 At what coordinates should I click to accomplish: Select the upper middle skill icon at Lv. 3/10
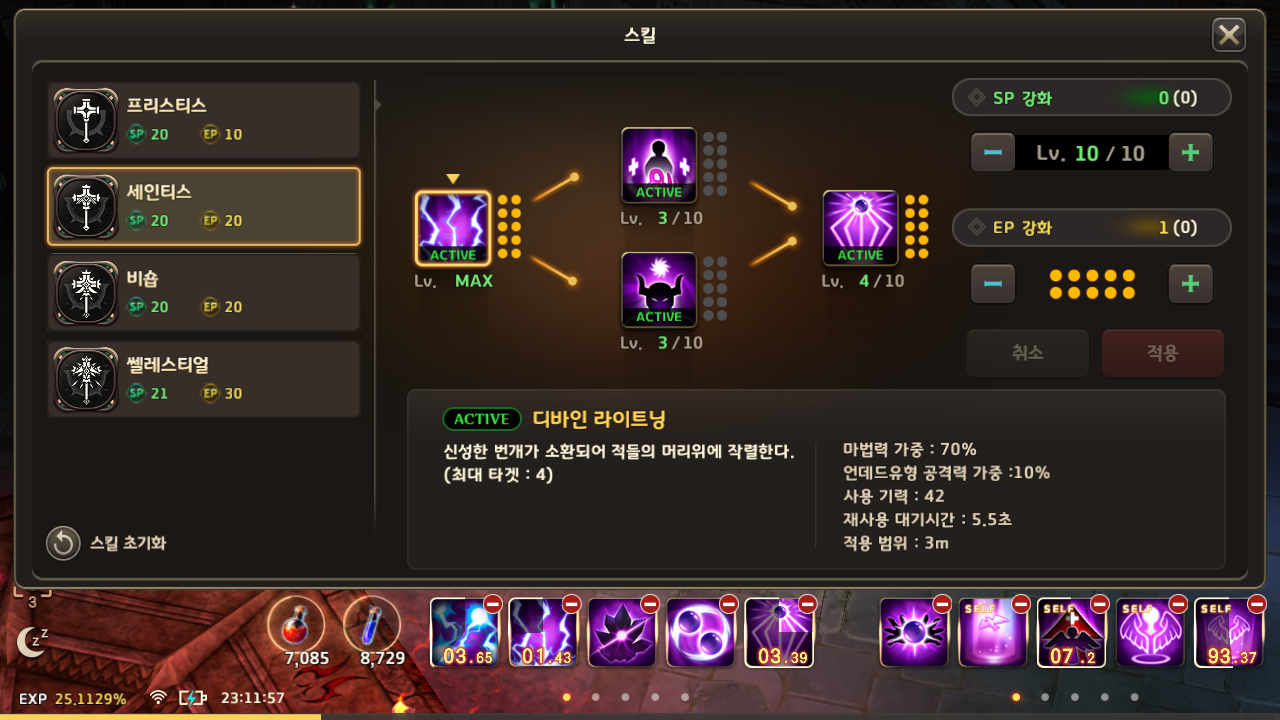pos(659,165)
